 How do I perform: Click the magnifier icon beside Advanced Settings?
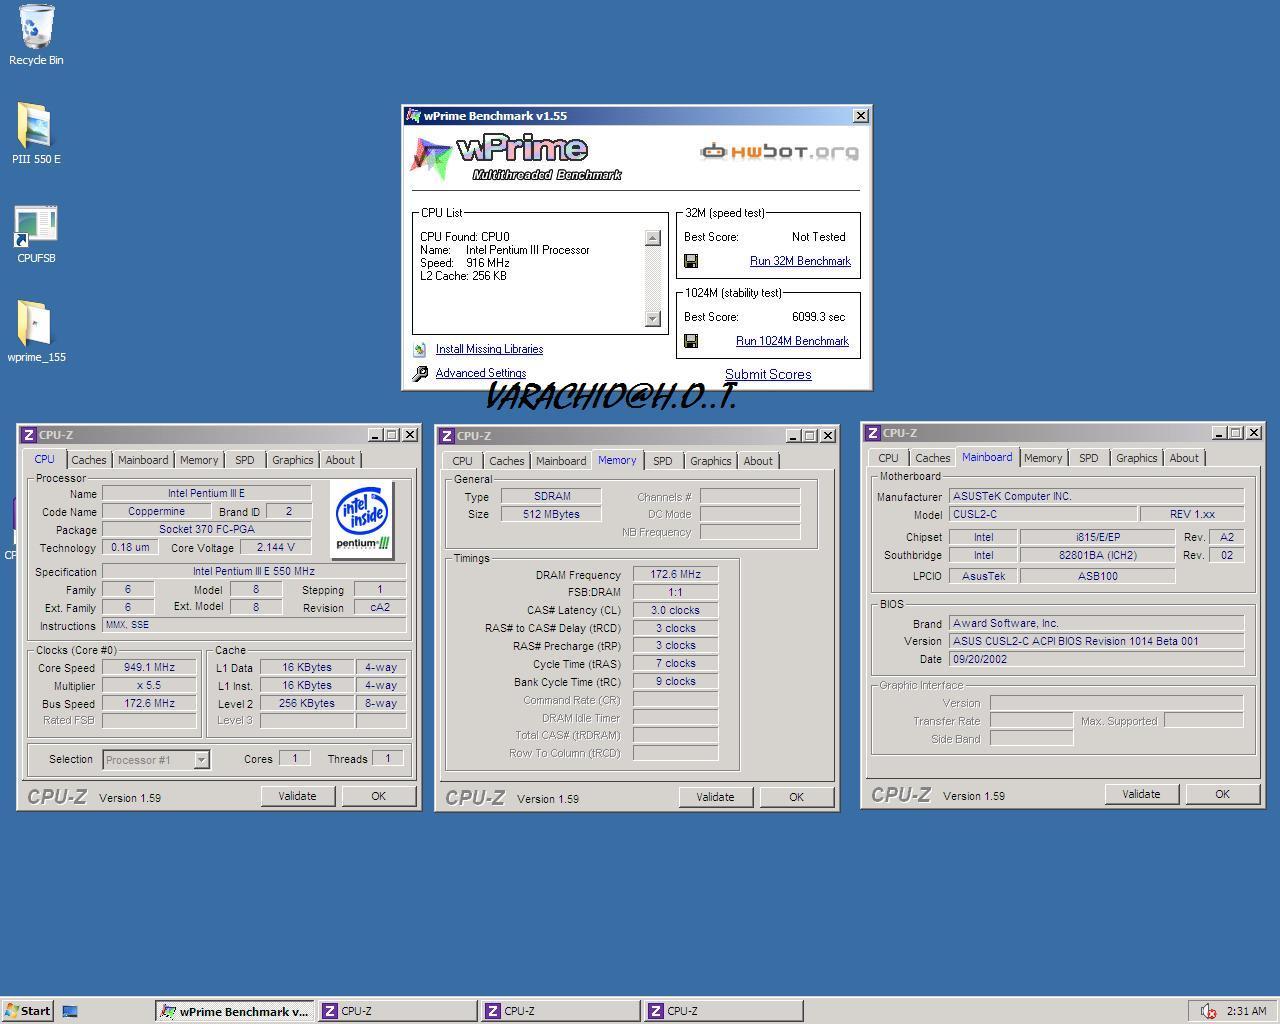pos(420,373)
